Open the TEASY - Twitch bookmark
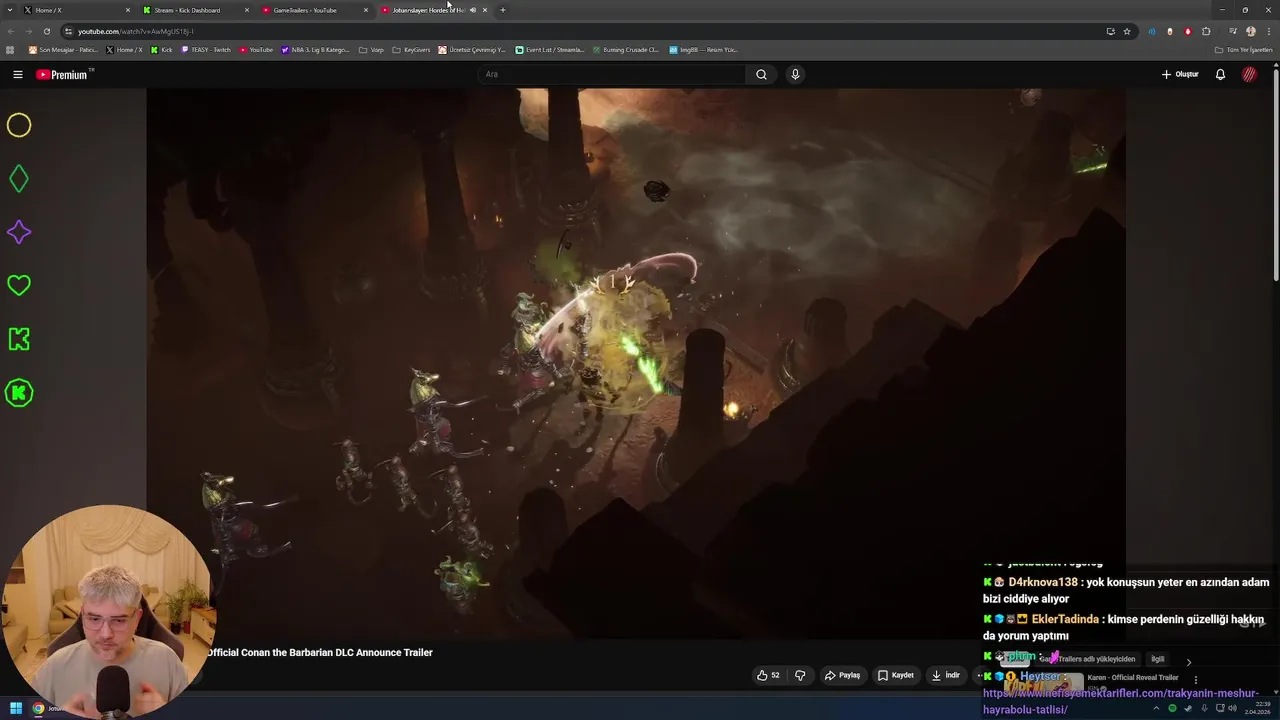Screen dimensions: 1280x720 [205, 49]
